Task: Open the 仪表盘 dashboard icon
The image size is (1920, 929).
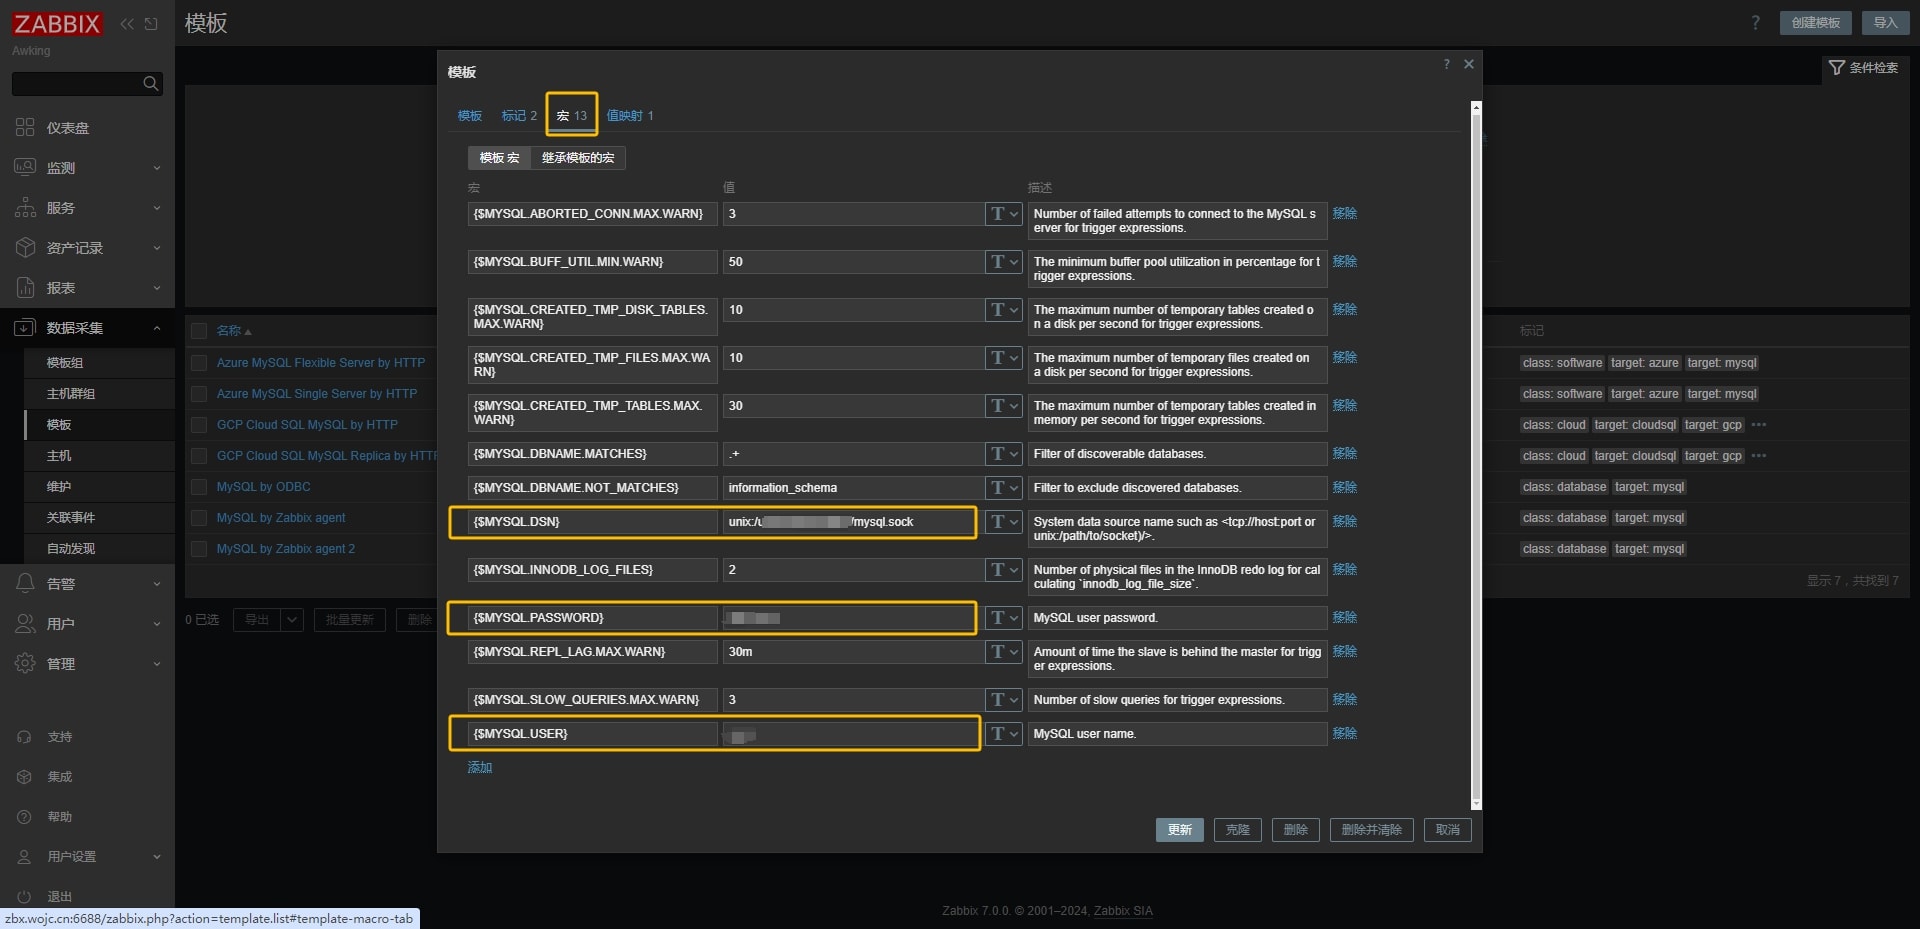Action: click(25, 128)
